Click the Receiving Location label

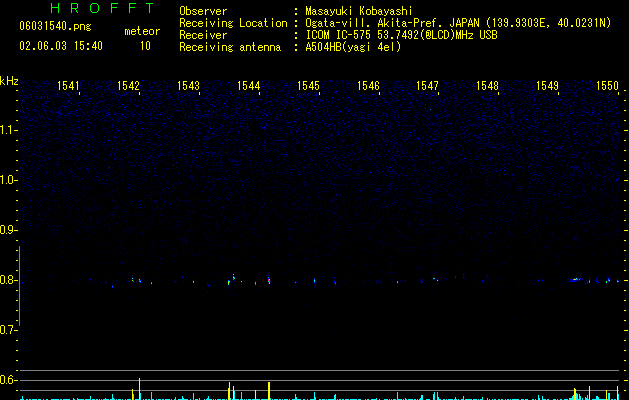[x=233, y=23]
